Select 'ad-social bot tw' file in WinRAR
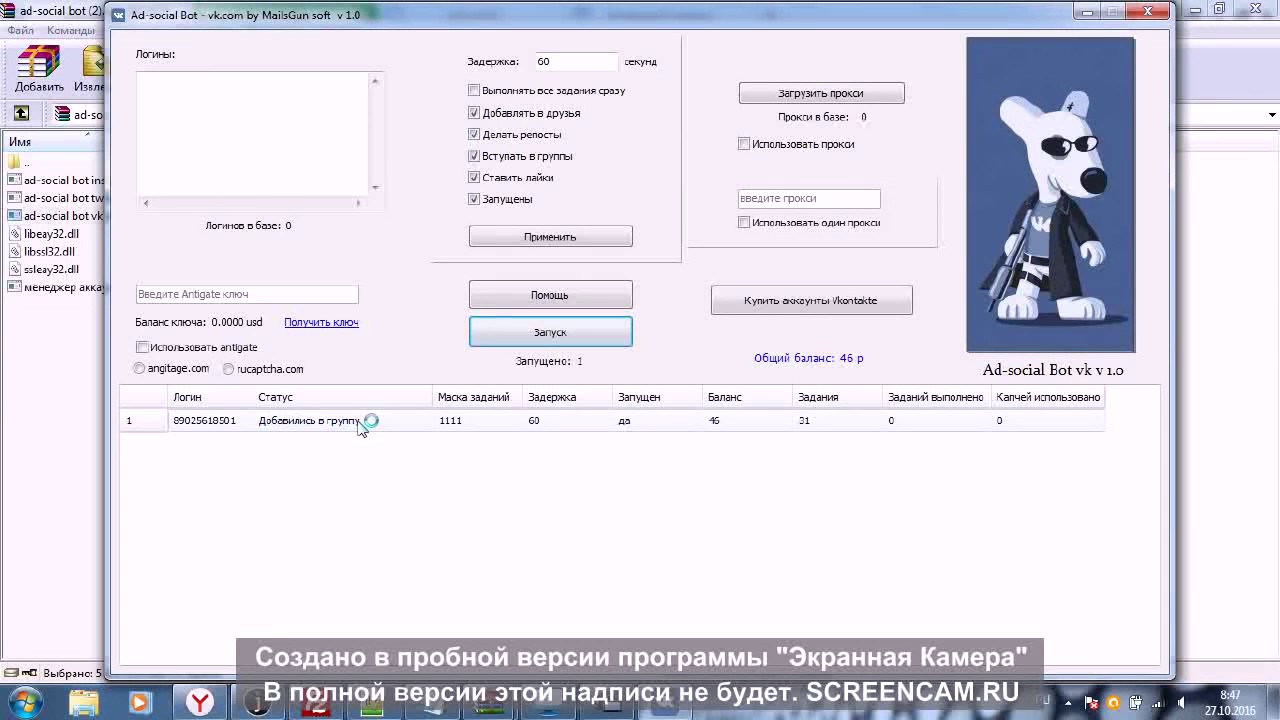 [x=55, y=198]
